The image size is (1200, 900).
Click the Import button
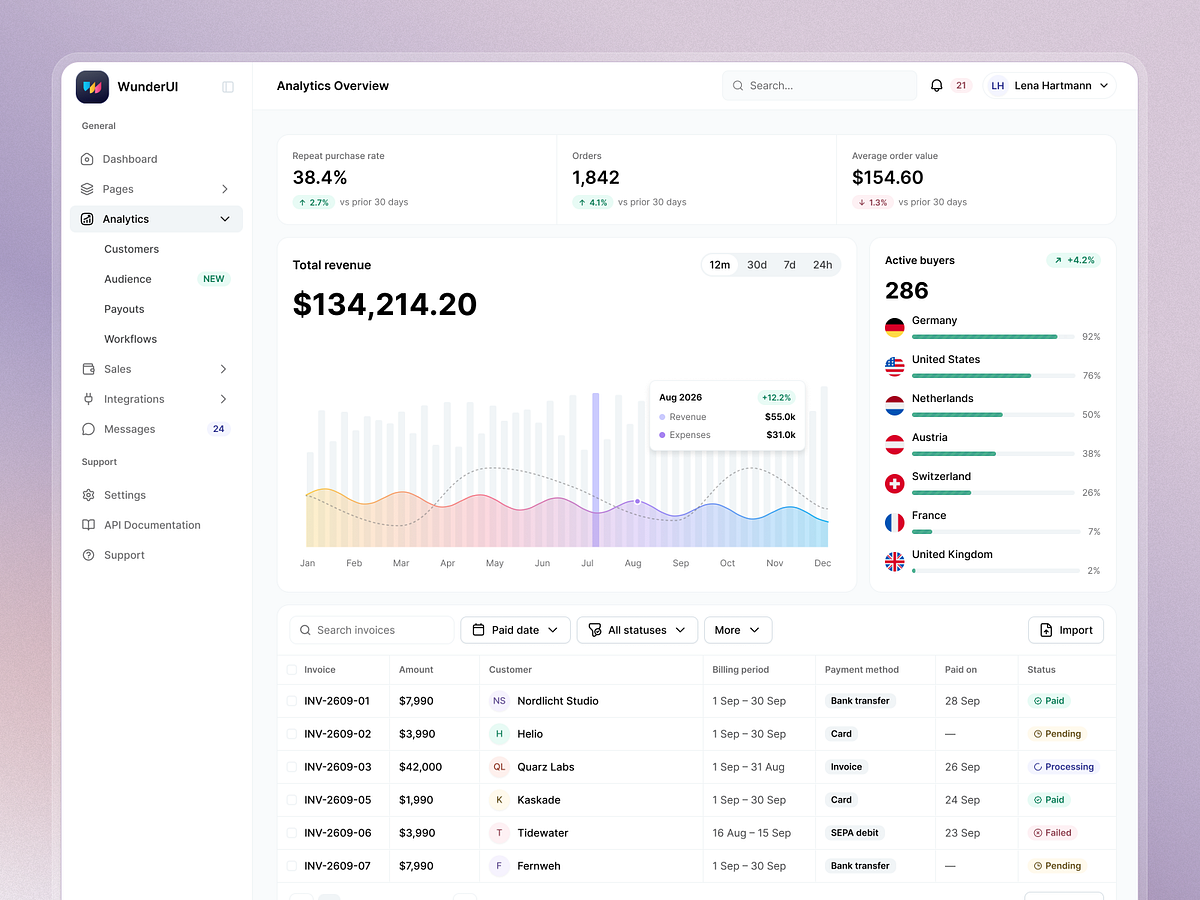pyautogui.click(x=1066, y=630)
